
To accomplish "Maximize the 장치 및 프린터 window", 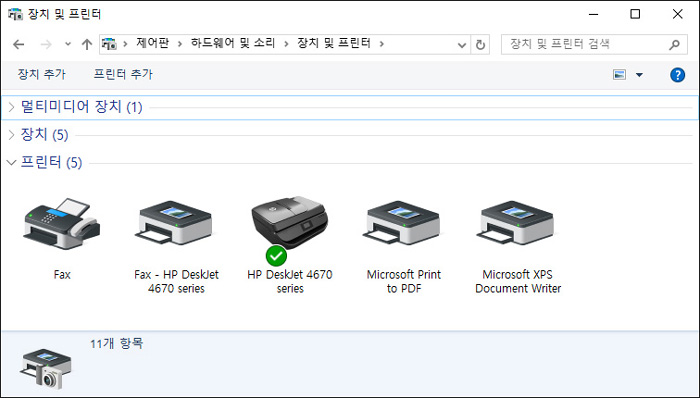I will pyautogui.click(x=635, y=14).
